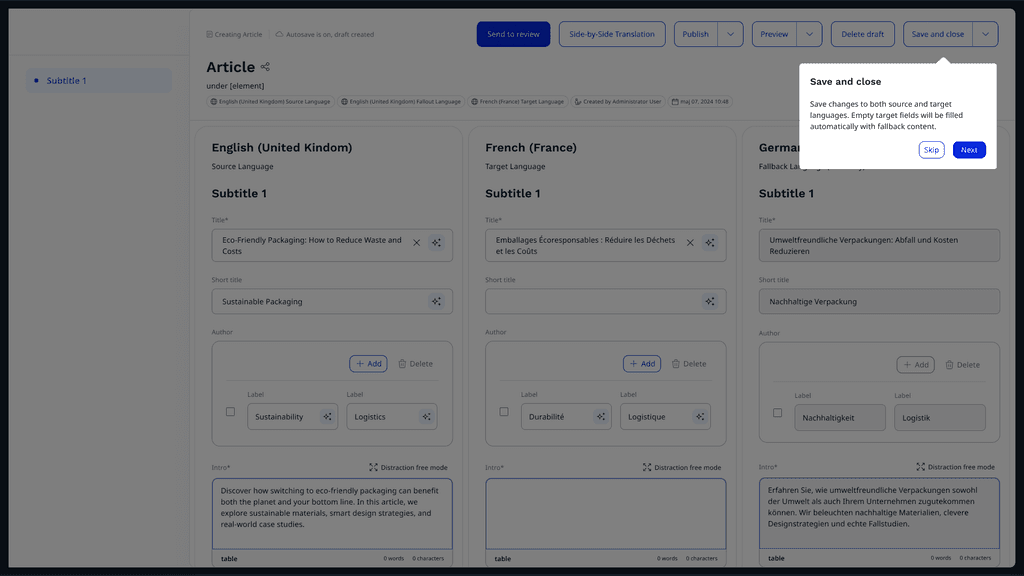The height and width of the screenshot is (576, 1024).
Task: Click the English (United Kingdom) Fallout Language tag
Action: pos(401,102)
